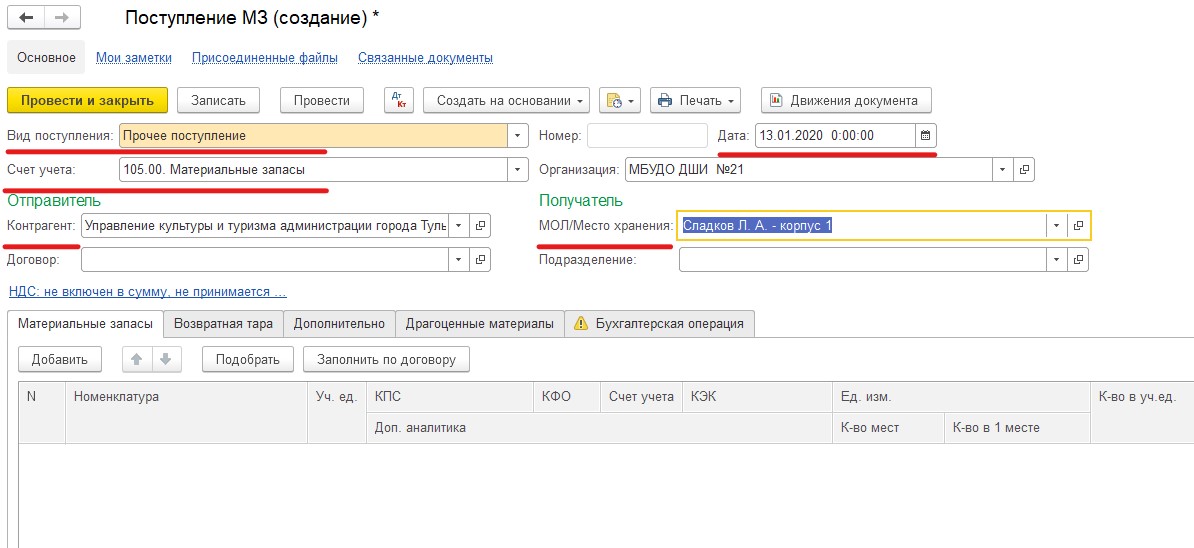This screenshot has width=1194, height=548.
Task: Open the Присоединенные файлы link
Action: tap(264, 58)
